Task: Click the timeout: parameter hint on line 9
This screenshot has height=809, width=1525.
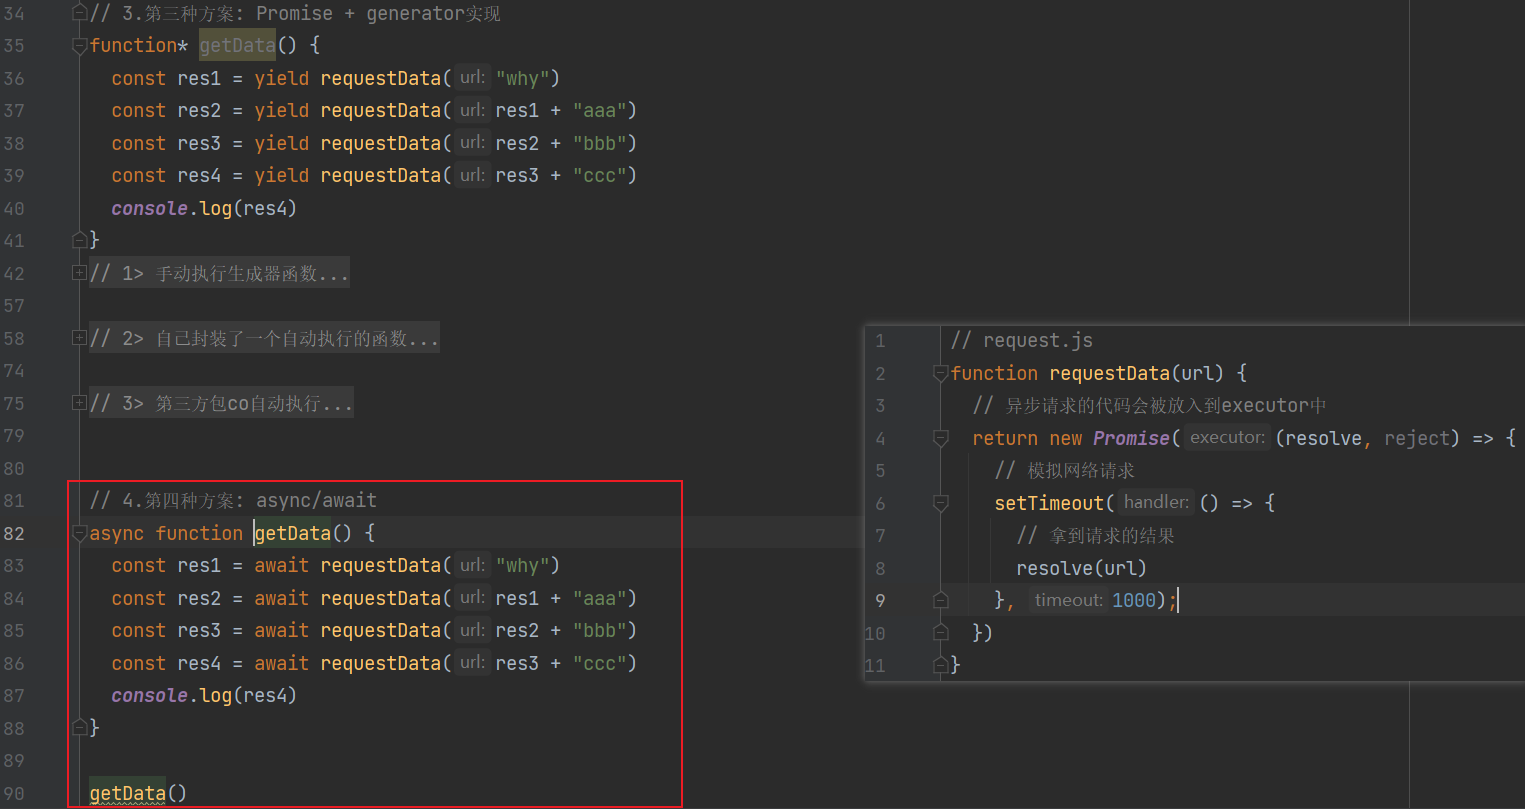Action: click(1069, 600)
